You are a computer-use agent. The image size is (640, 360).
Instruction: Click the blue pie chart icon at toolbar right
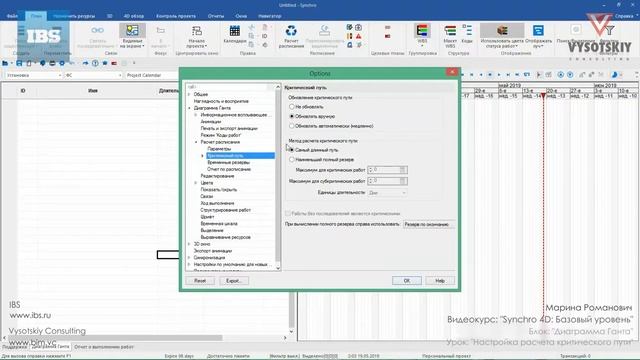tap(614, 74)
